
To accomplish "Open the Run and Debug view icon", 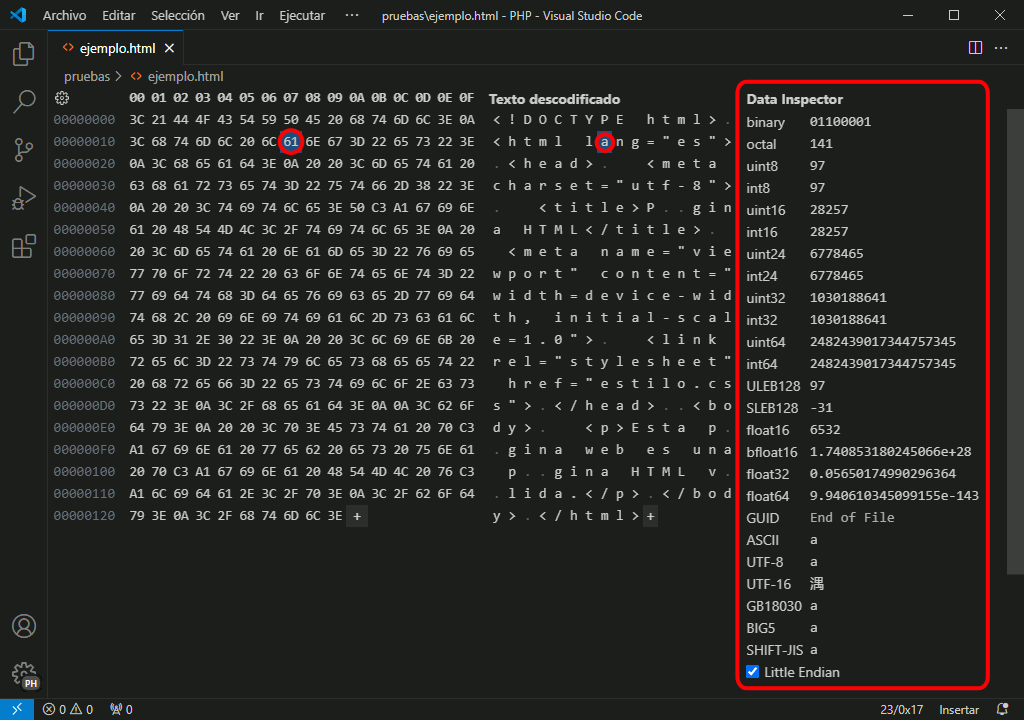I will pos(24,198).
